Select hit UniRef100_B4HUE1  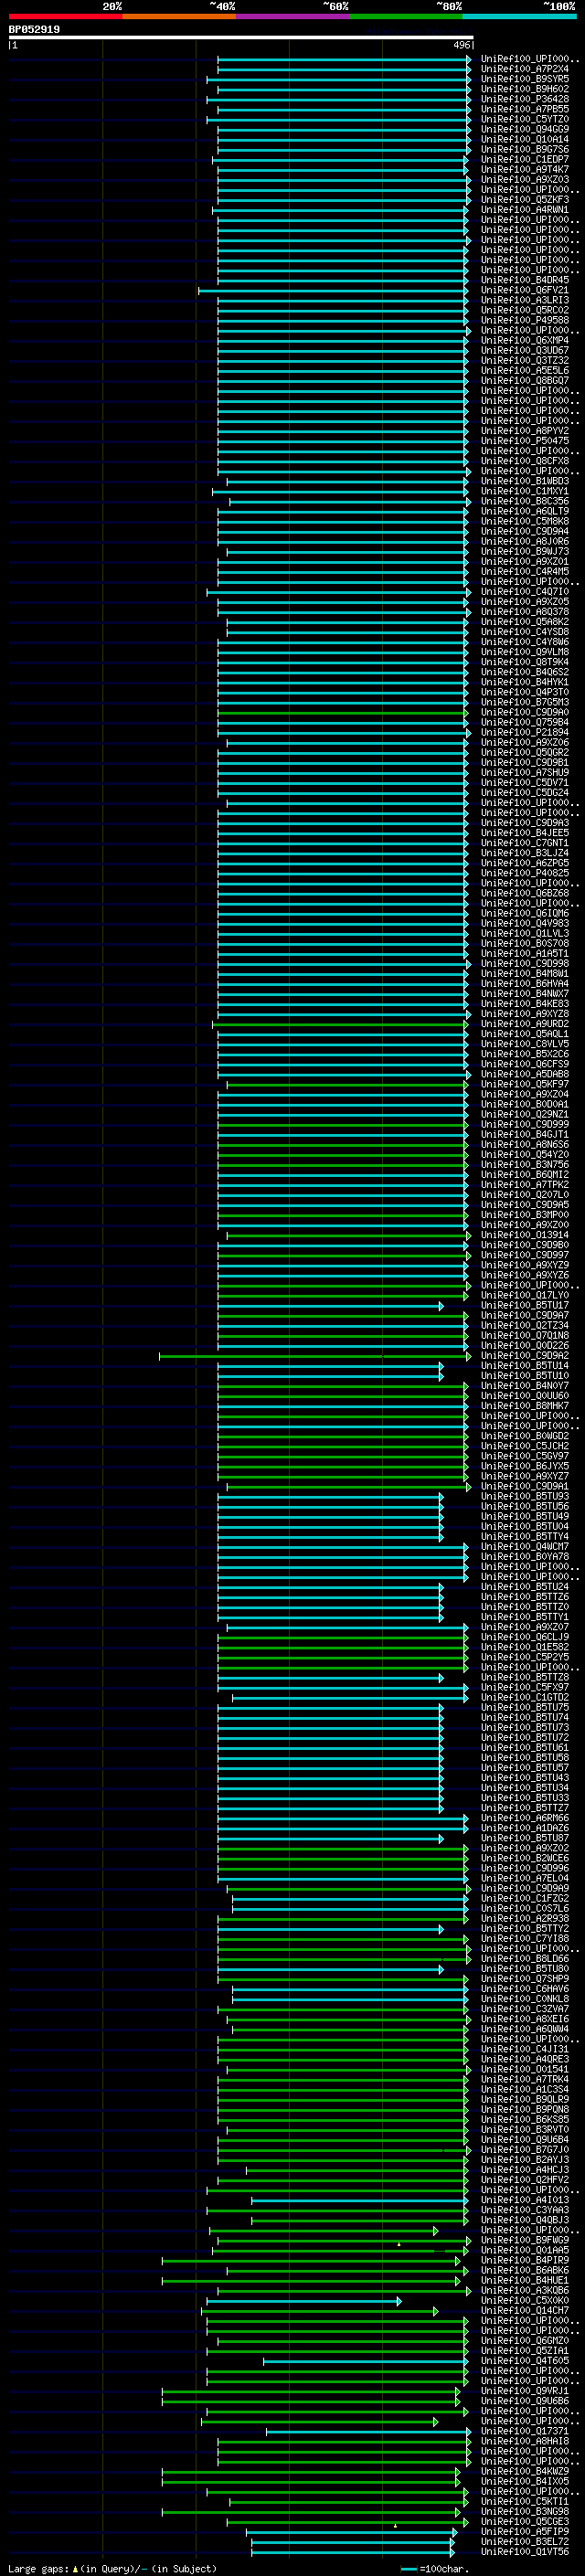click(525, 2280)
